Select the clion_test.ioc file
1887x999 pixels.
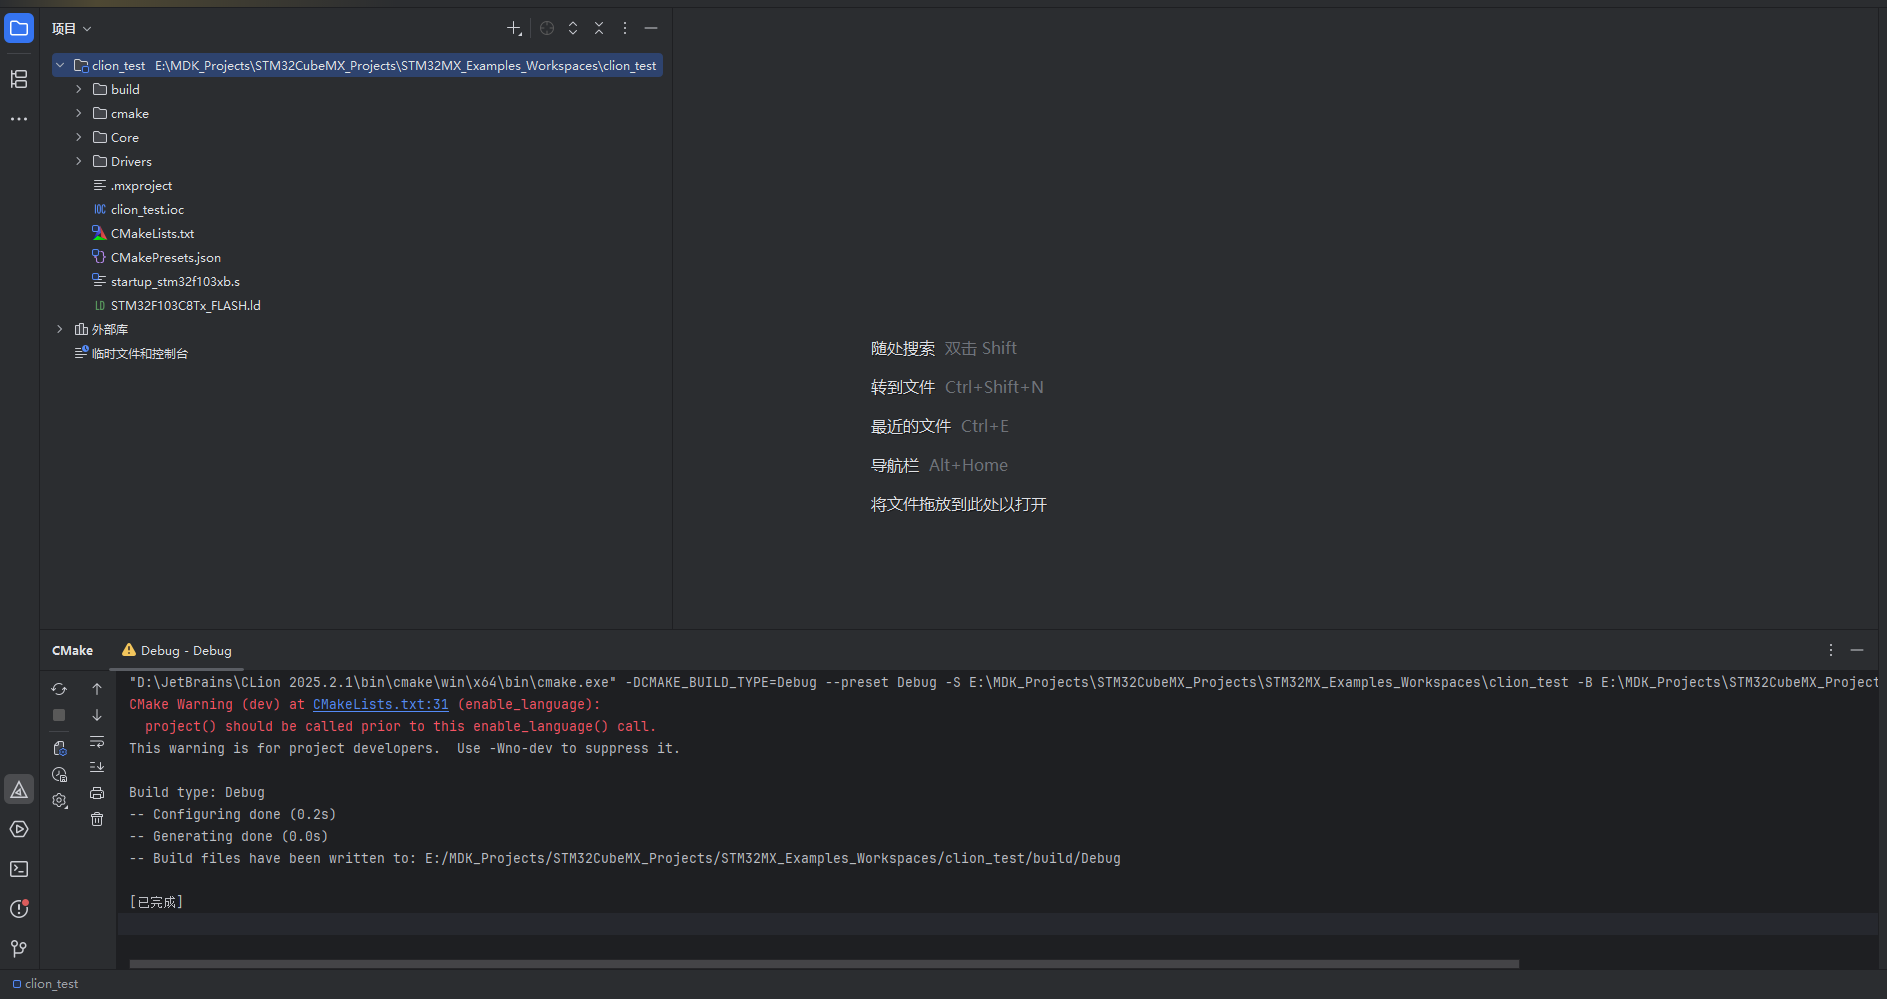pos(147,210)
